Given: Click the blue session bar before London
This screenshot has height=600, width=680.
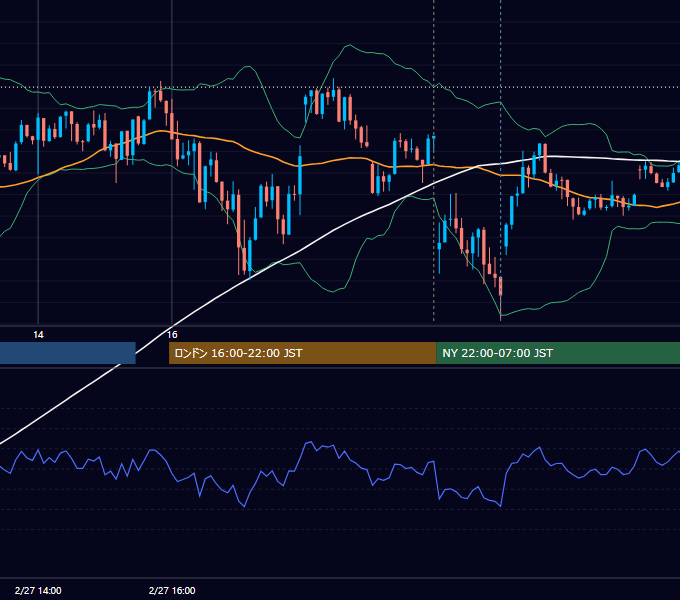Looking at the screenshot, I should pyautogui.click(x=68, y=353).
